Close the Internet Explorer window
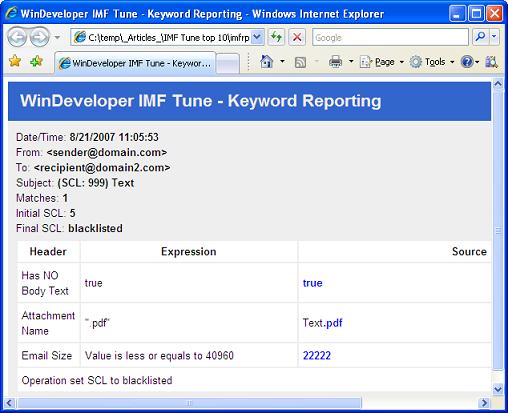Screen dimensions: 508x413 (495, 14)
